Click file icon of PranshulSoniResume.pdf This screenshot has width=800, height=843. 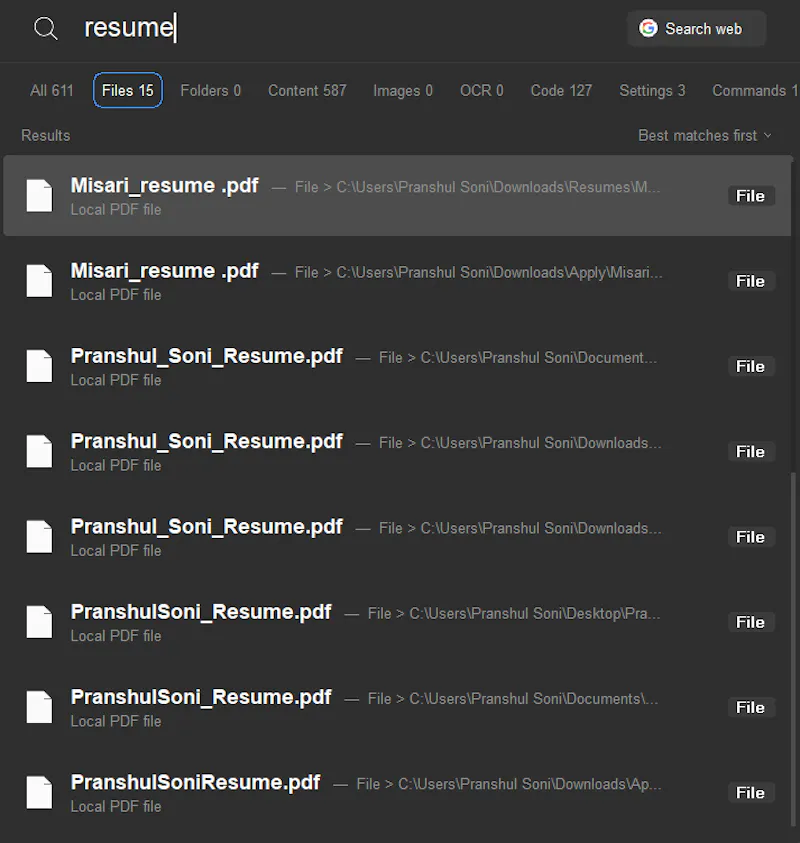pos(40,792)
